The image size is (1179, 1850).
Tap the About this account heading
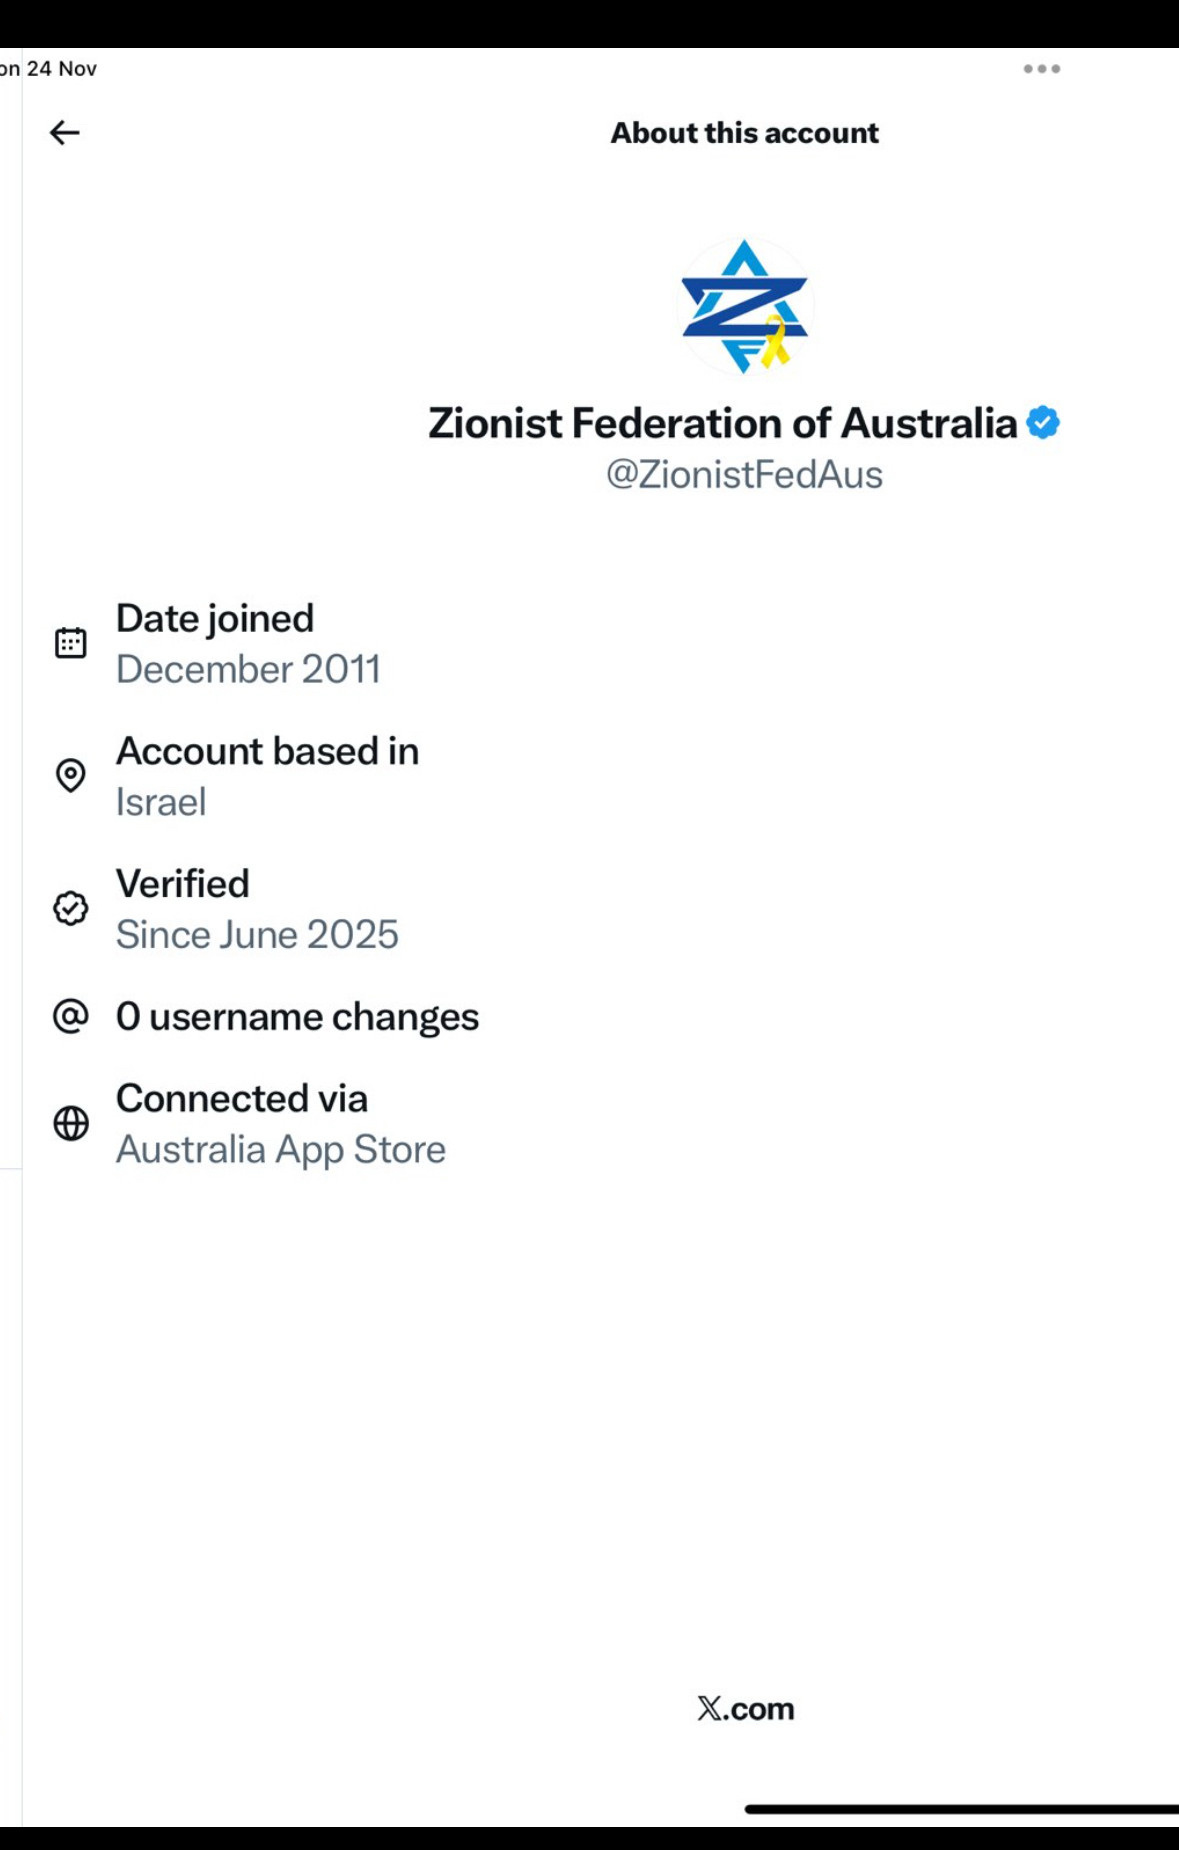pyautogui.click(x=744, y=133)
